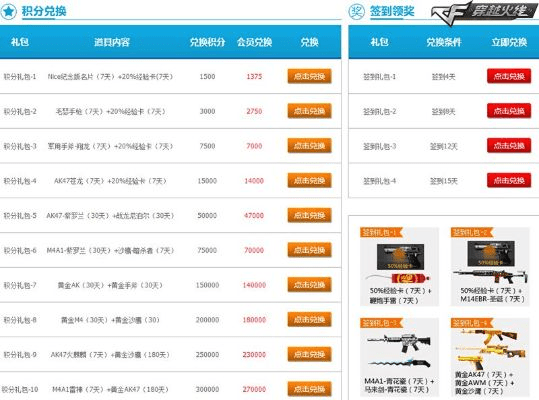Image resolution: width=539 pixels, height=400 pixels.
Task: Claim 签到礼包-3 with the red 点击兑换 button
Action: [509, 146]
